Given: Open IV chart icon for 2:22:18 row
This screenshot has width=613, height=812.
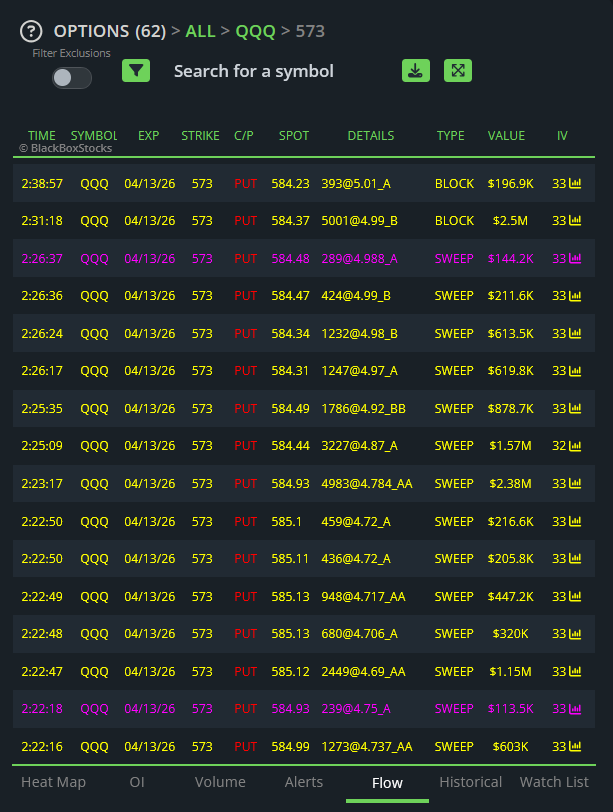Looking at the screenshot, I should 575,709.
